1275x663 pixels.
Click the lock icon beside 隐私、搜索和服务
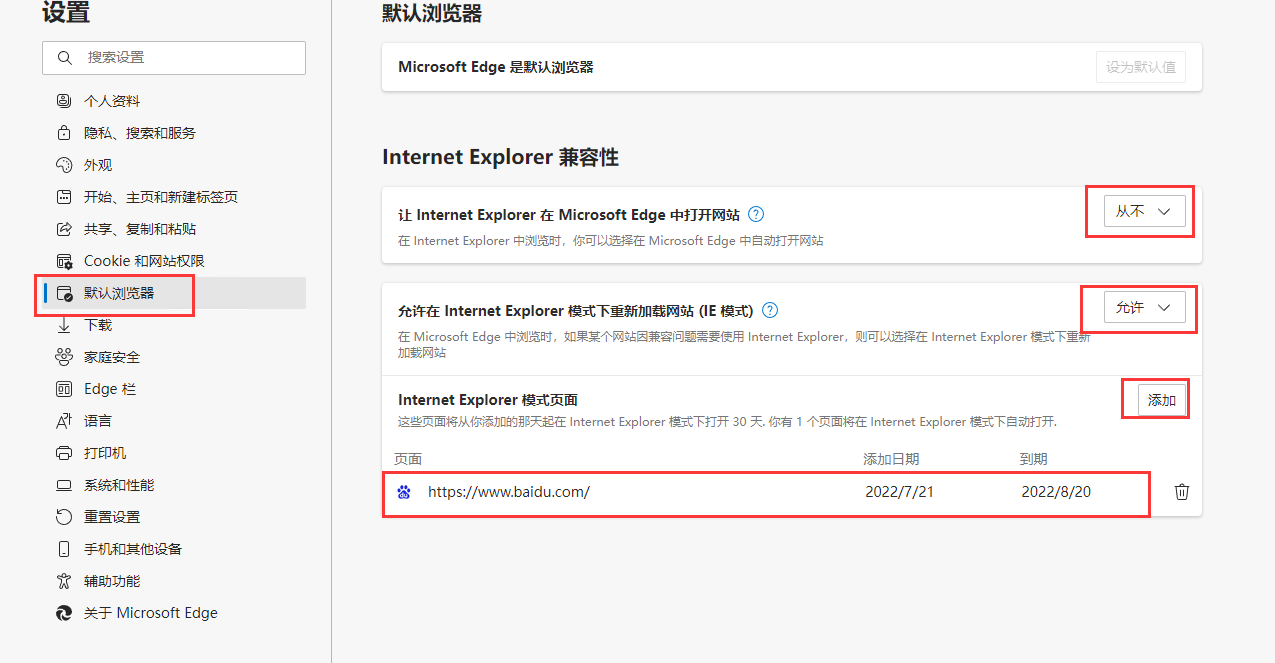pyautogui.click(x=64, y=133)
